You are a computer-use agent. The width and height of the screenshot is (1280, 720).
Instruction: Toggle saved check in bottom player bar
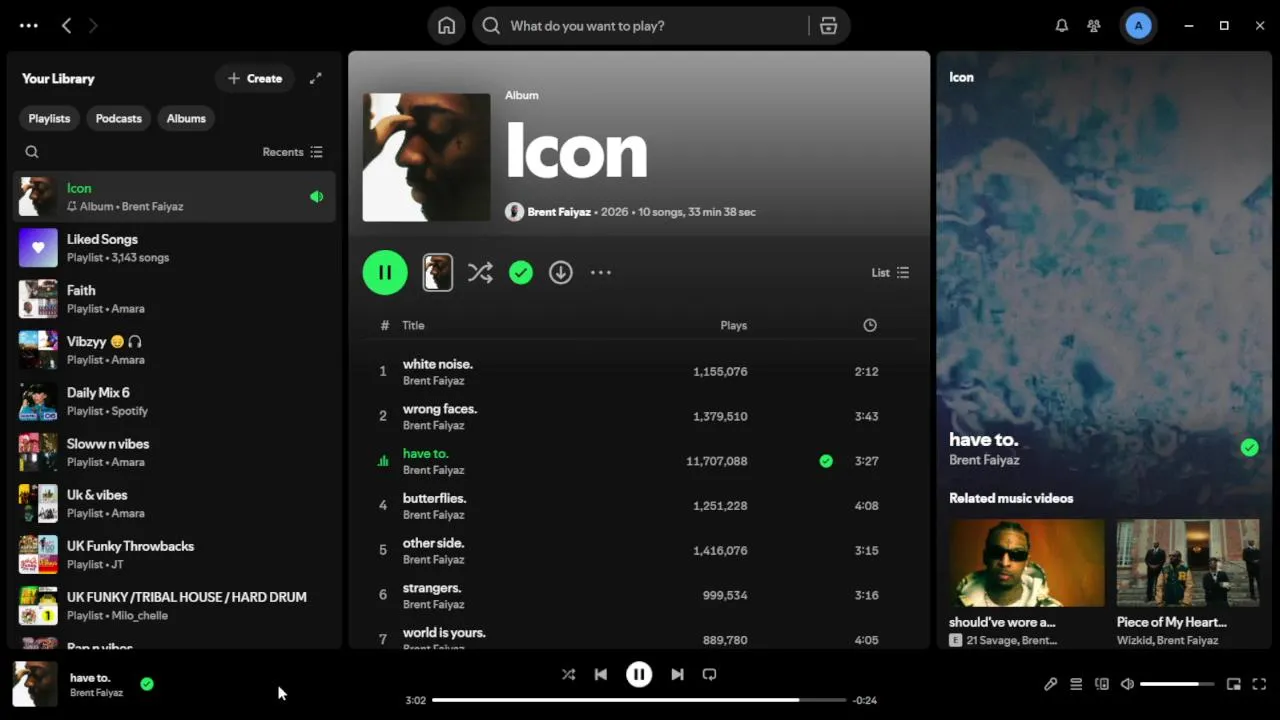(x=147, y=684)
